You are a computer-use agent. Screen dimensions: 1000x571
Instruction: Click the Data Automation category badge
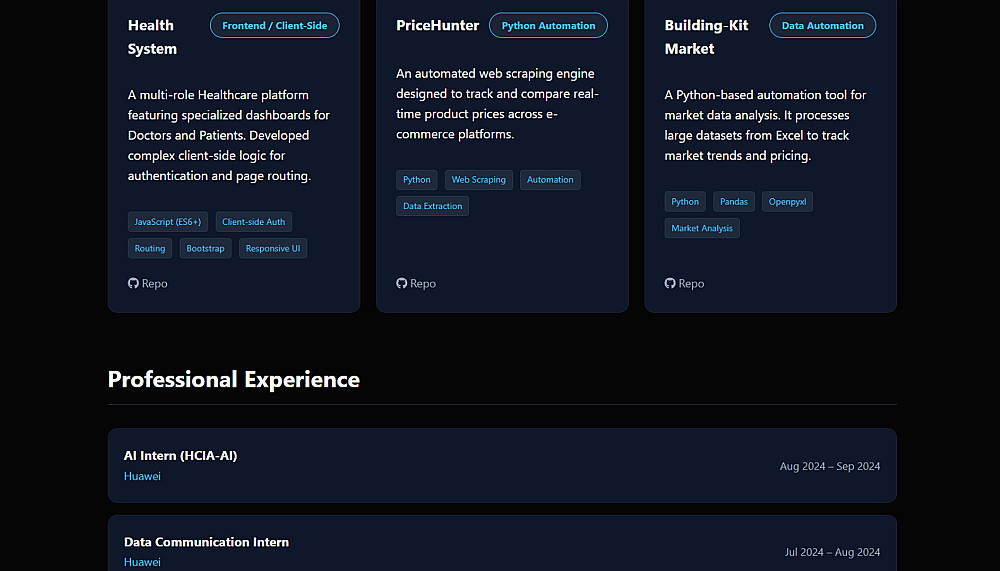(822, 26)
